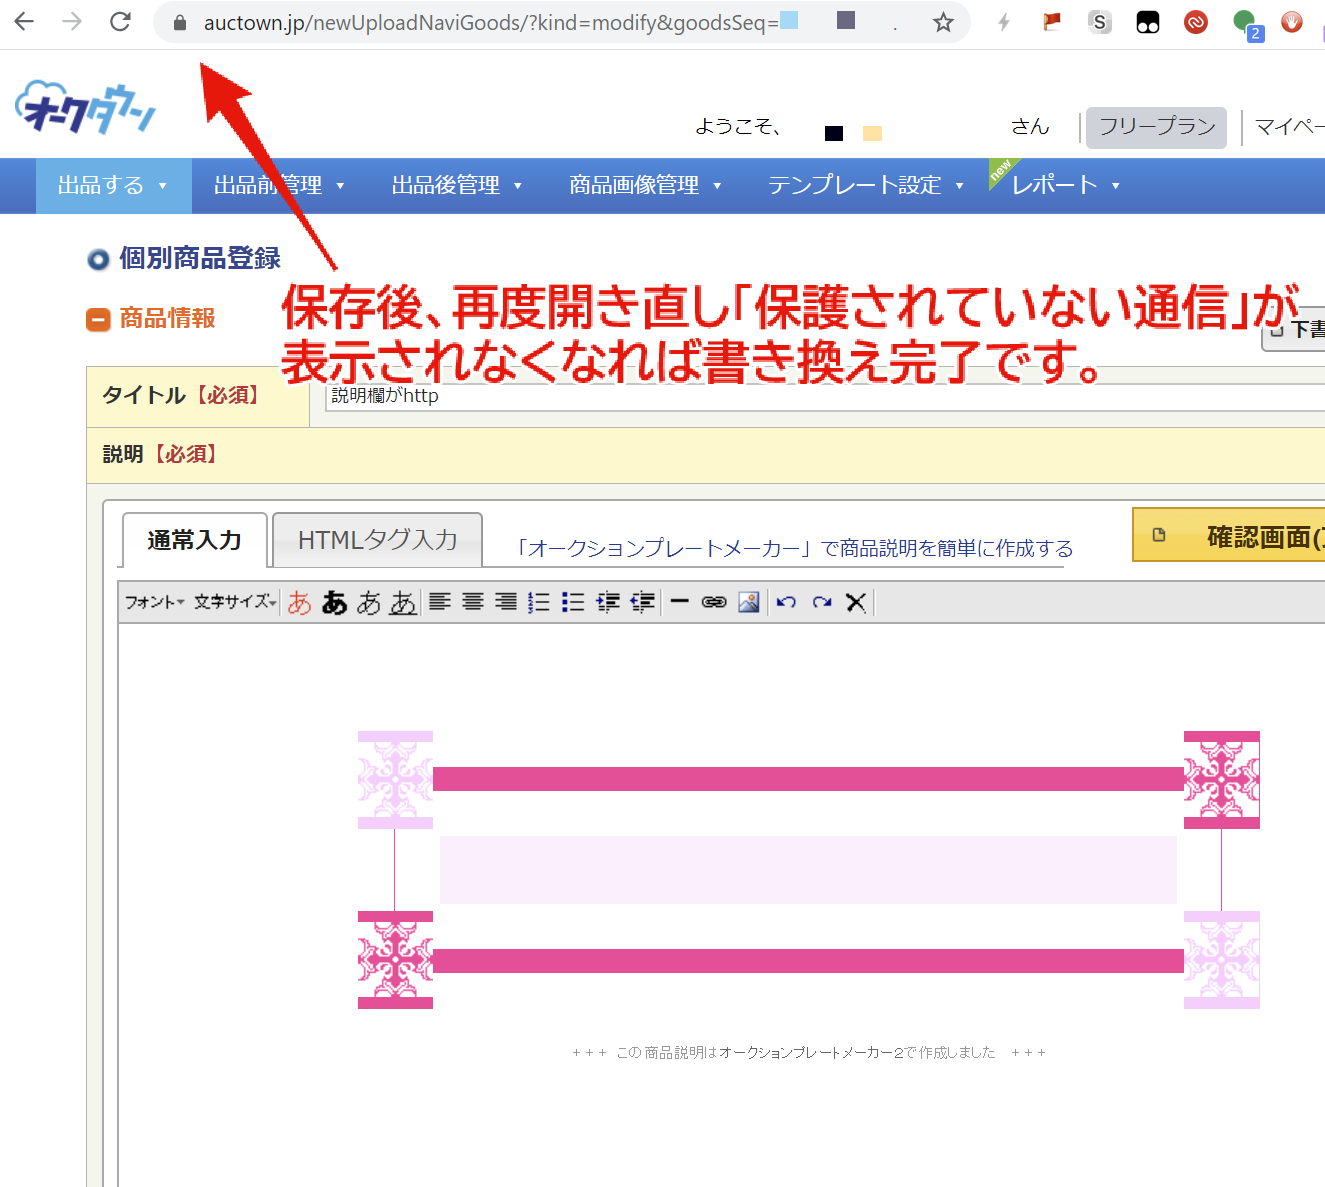Insert a numbered list
The height and width of the screenshot is (1187, 1325).
click(539, 602)
